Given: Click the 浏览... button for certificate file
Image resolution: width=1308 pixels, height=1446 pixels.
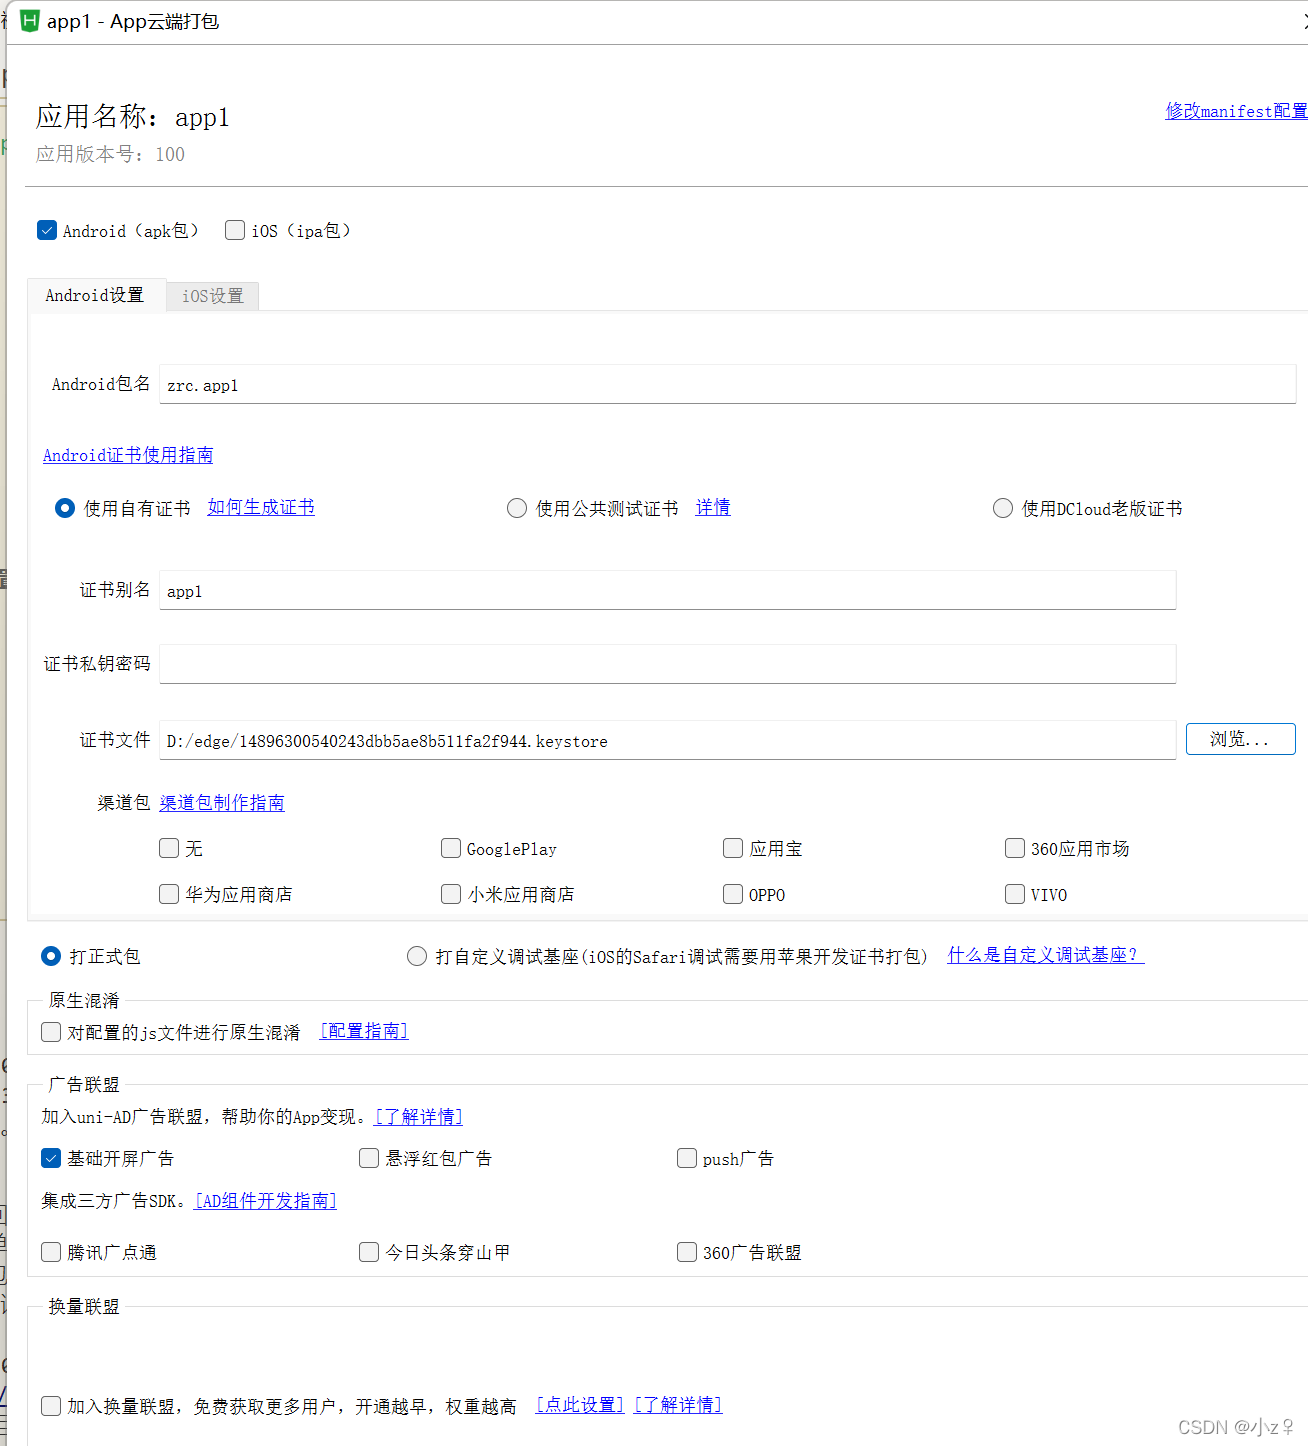Looking at the screenshot, I should click(1240, 739).
